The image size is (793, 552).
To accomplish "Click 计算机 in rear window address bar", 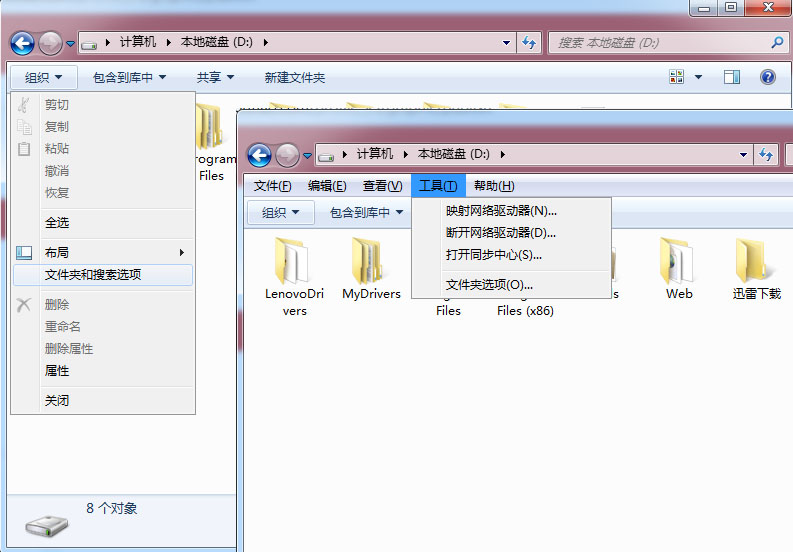I will click(138, 42).
